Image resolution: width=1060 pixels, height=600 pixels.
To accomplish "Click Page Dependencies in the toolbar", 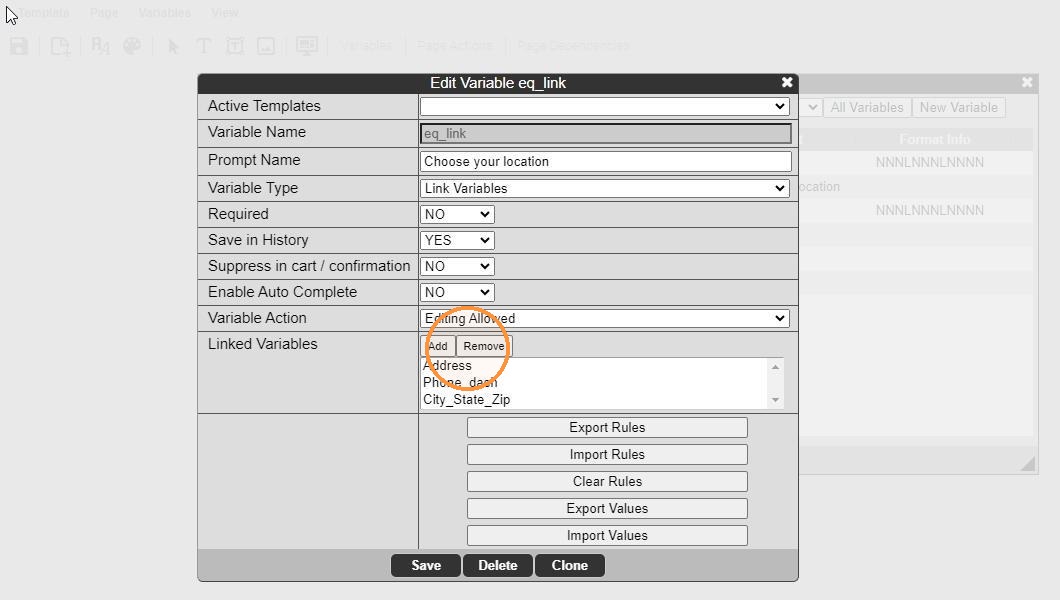I will [573, 45].
